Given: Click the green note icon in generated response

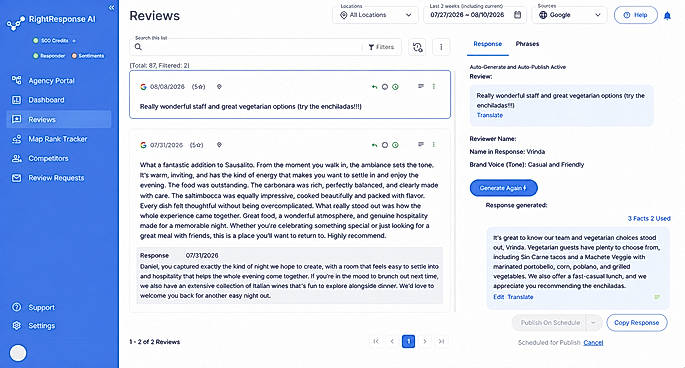Looking at the screenshot, I should pos(657,297).
